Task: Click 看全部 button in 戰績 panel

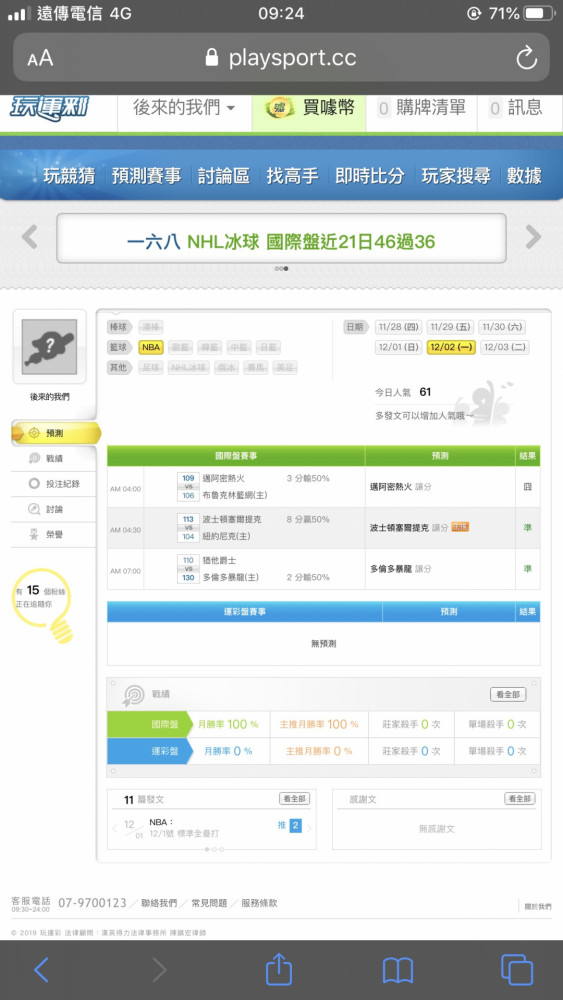Action: pyautogui.click(x=508, y=695)
